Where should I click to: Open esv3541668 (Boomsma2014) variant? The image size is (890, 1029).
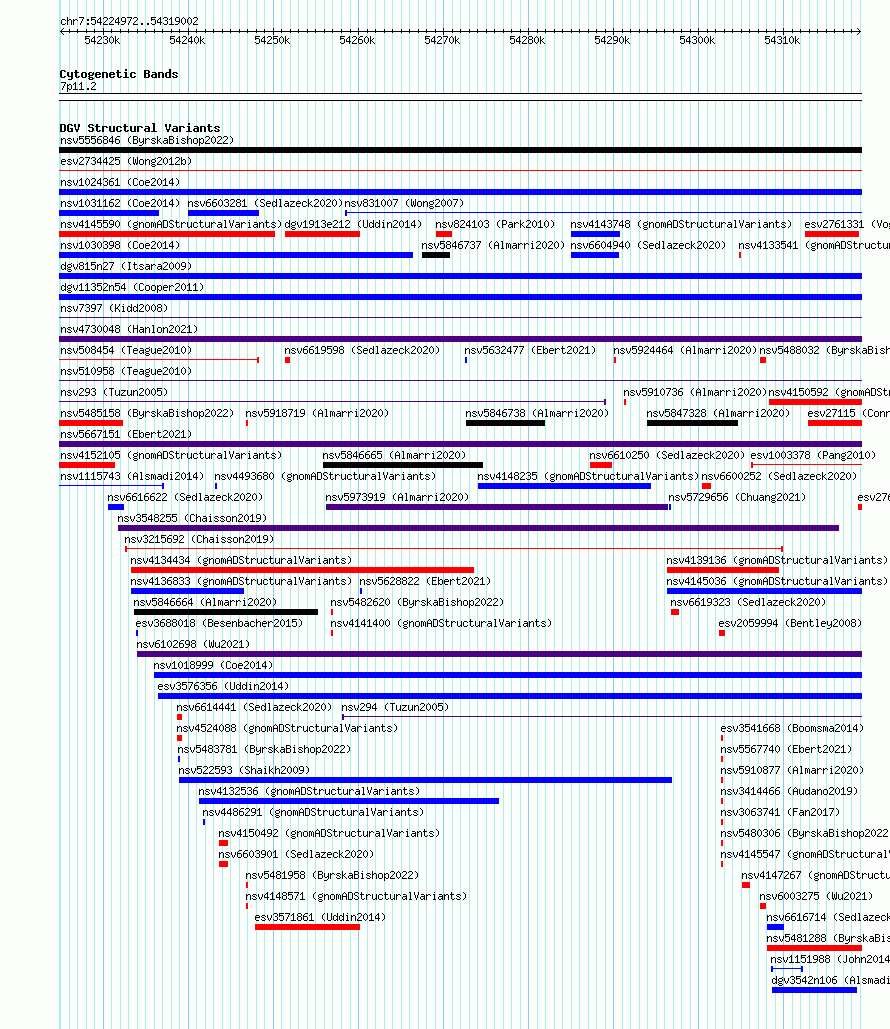792,728
